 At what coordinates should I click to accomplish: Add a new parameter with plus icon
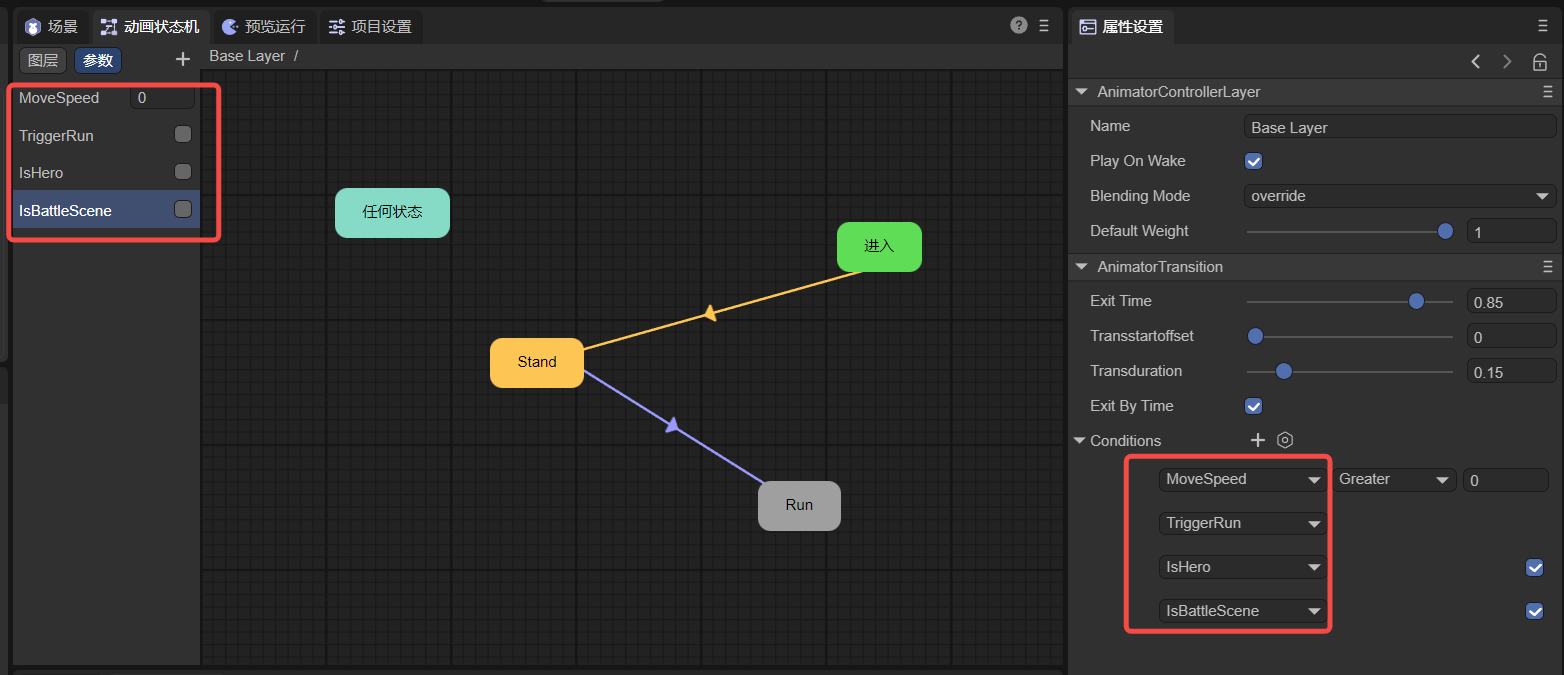(x=182, y=60)
